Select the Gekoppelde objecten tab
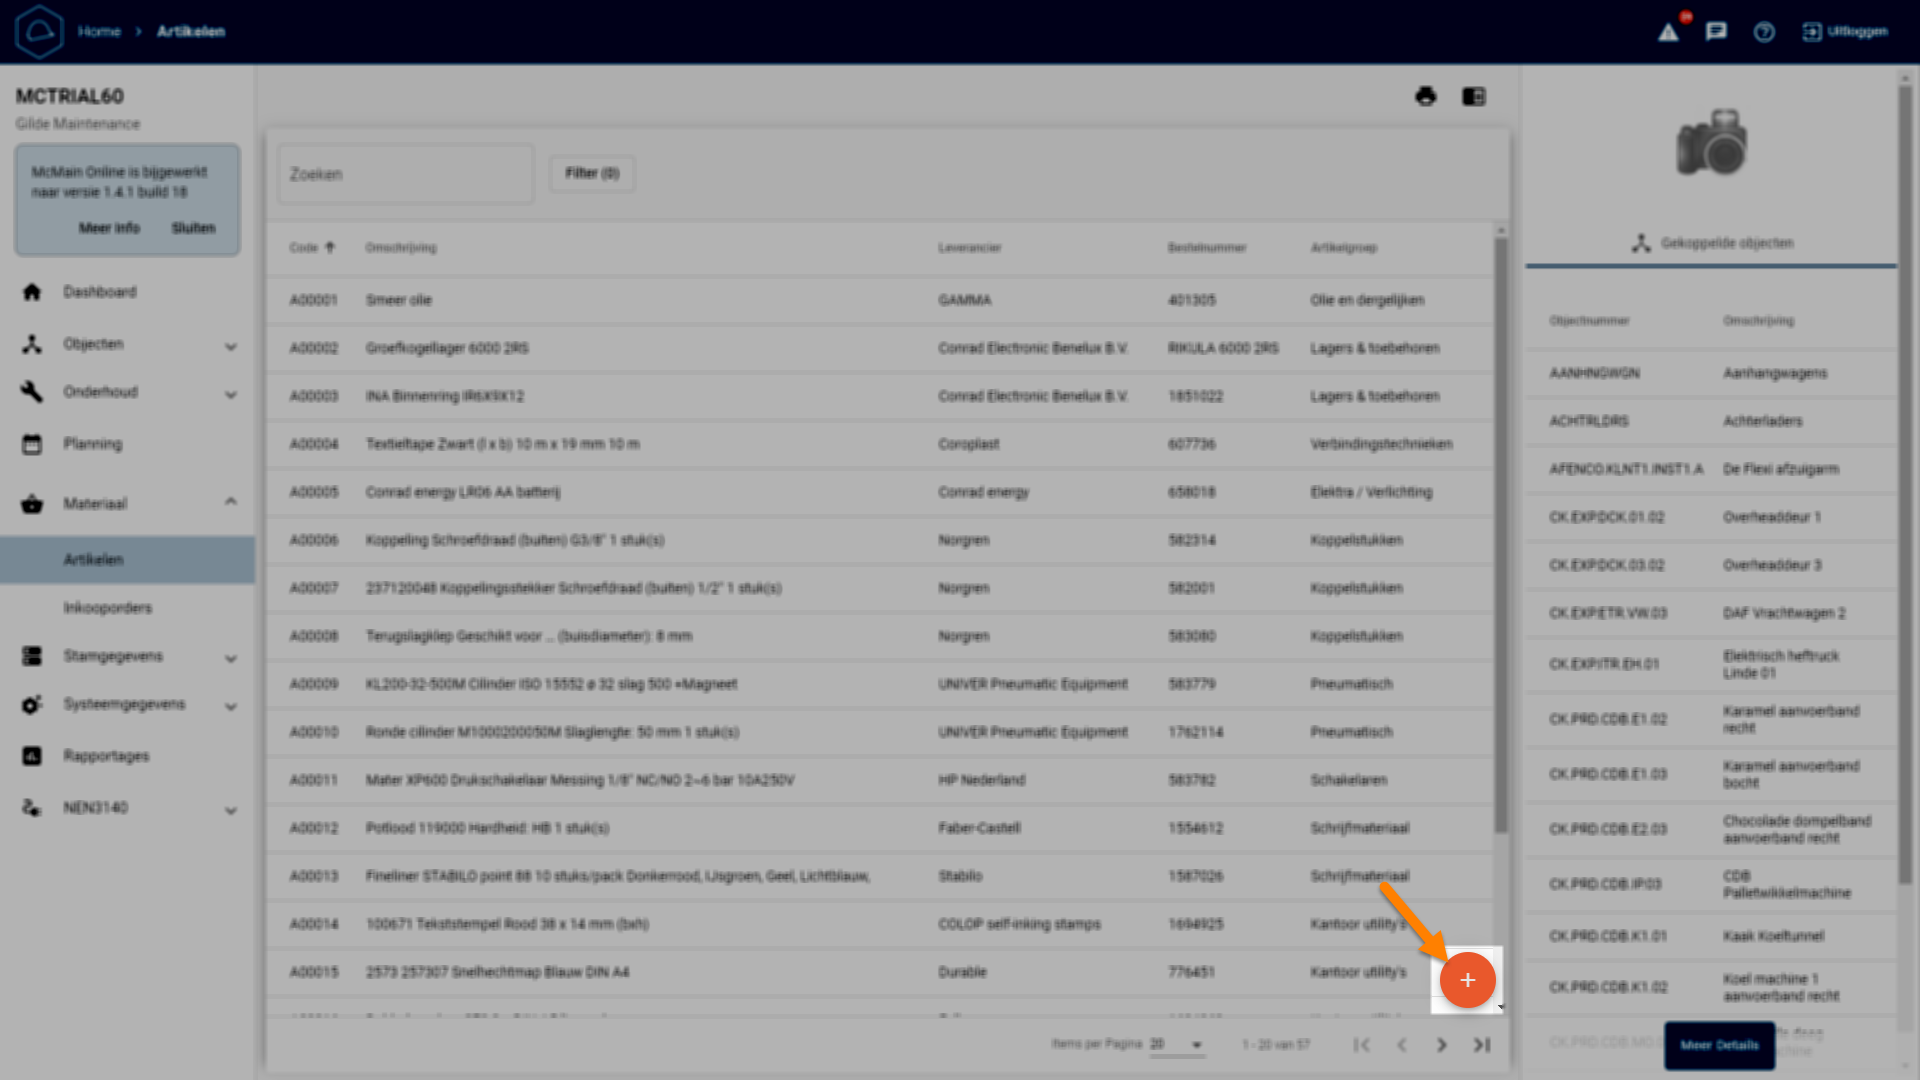This screenshot has height=1080, width=1920. [x=1711, y=243]
